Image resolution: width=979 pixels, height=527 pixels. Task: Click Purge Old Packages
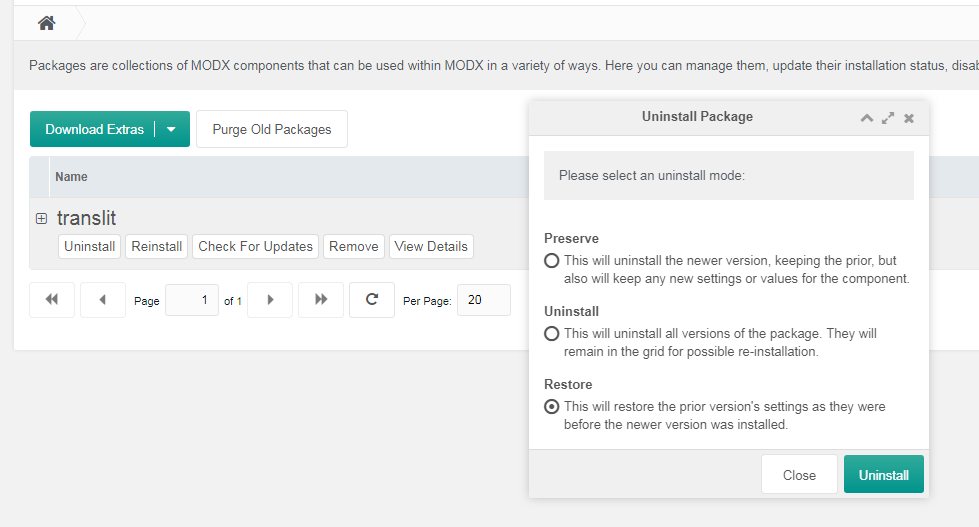[x=272, y=129]
